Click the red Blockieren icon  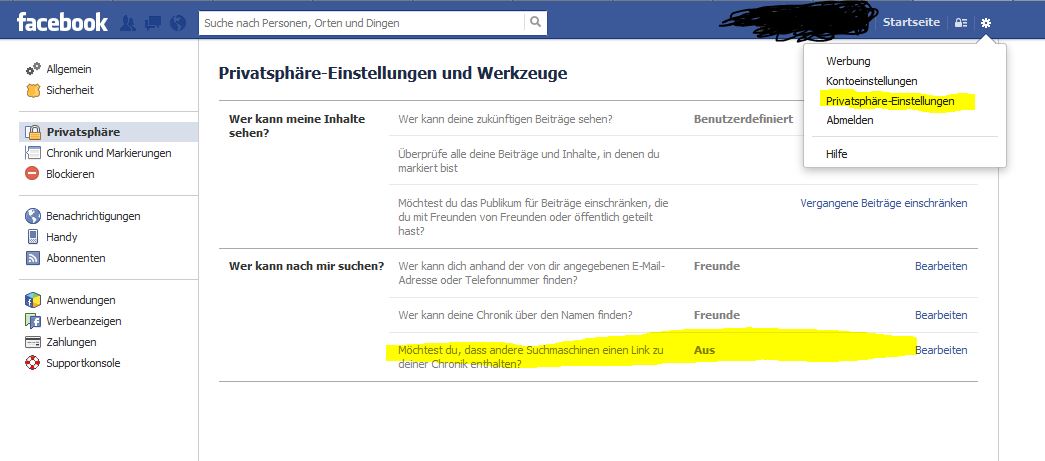tap(33, 174)
